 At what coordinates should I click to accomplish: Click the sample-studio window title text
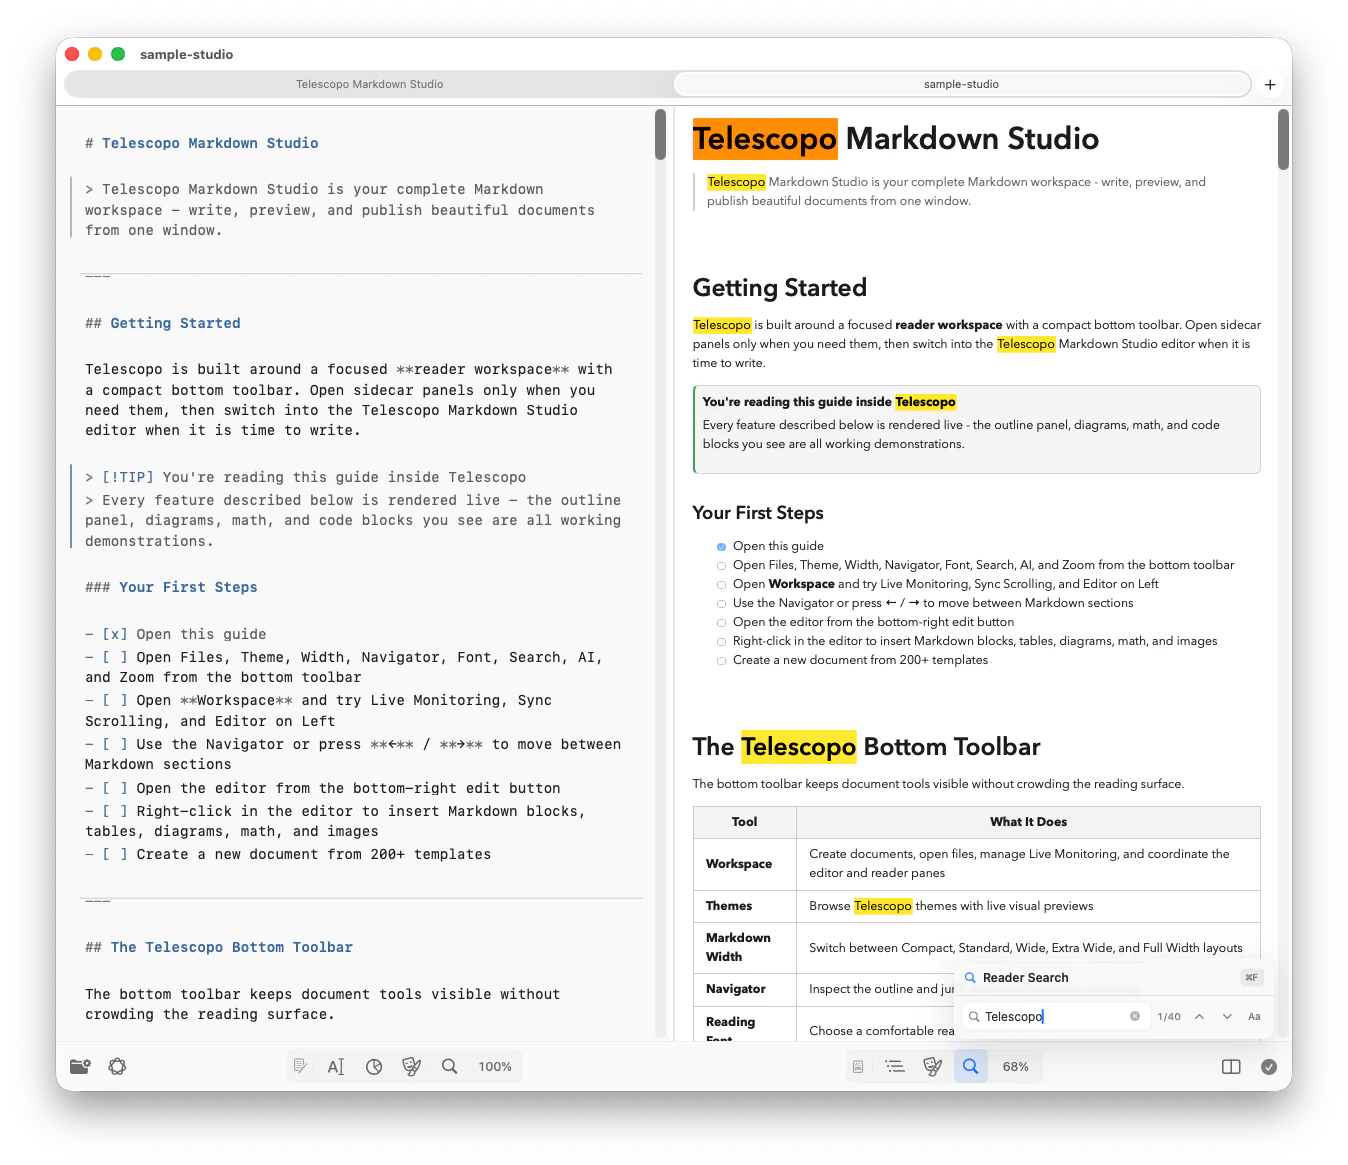pyautogui.click(x=186, y=54)
